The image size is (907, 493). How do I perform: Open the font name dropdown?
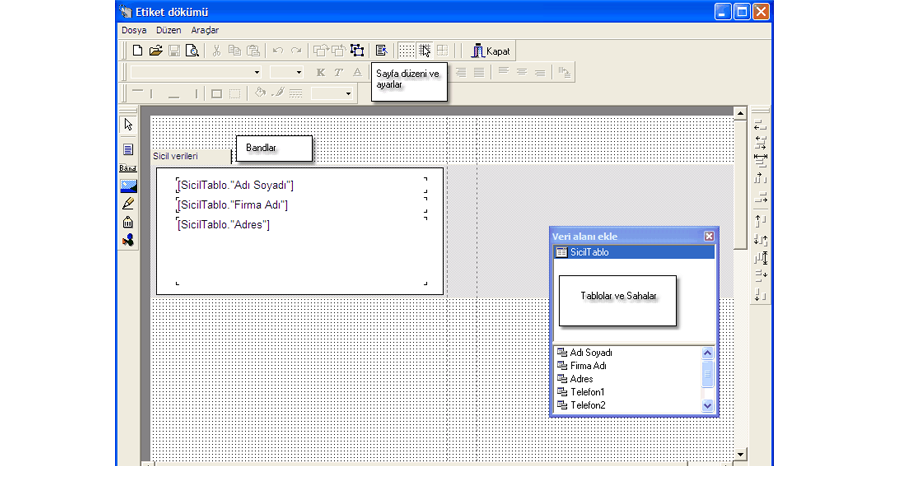pyautogui.click(x=257, y=72)
